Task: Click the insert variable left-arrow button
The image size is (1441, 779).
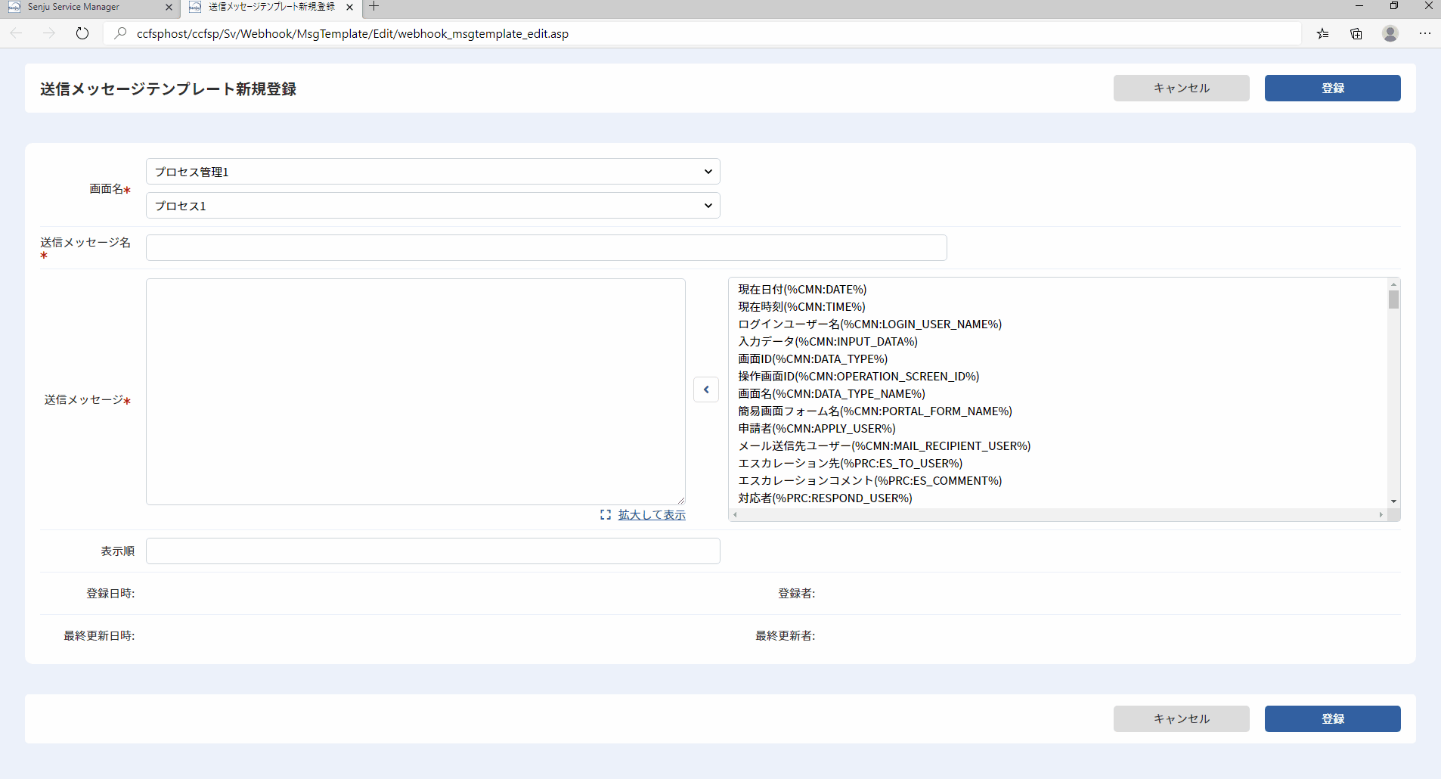Action: [706, 390]
